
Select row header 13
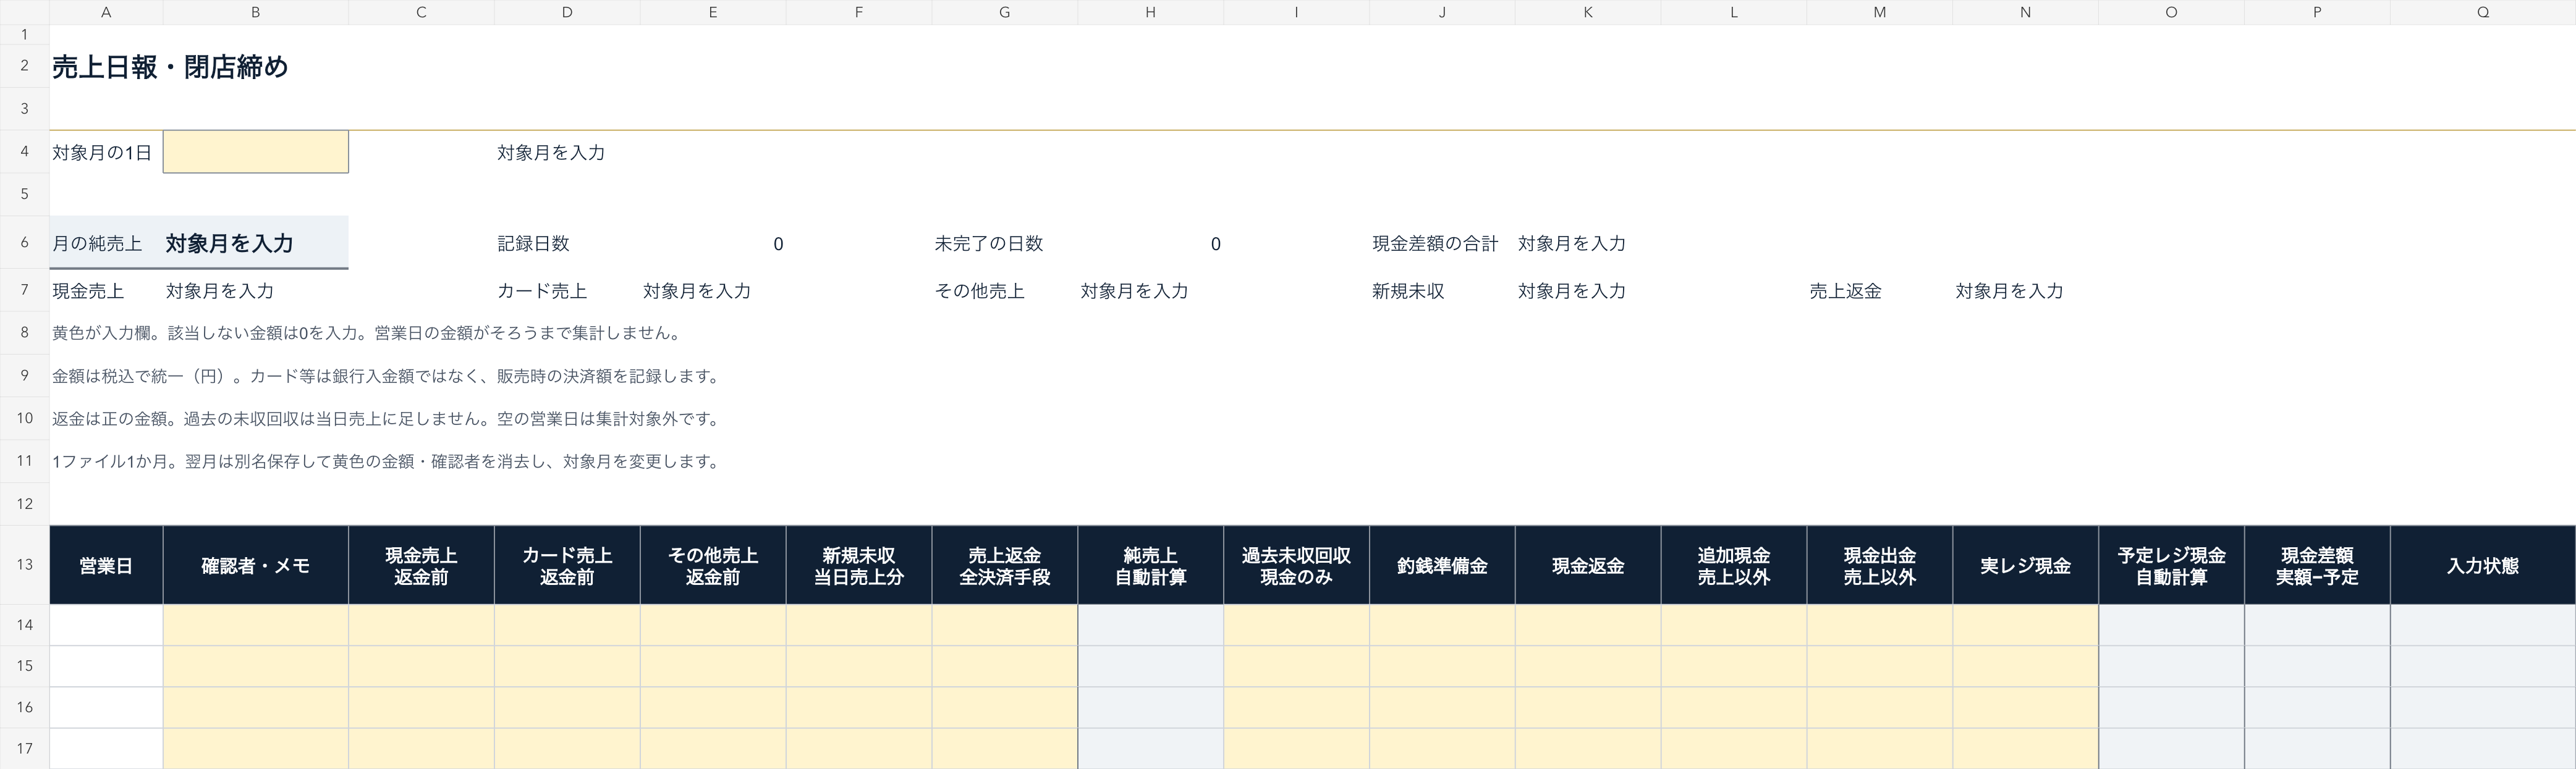(x=24, y=565)
